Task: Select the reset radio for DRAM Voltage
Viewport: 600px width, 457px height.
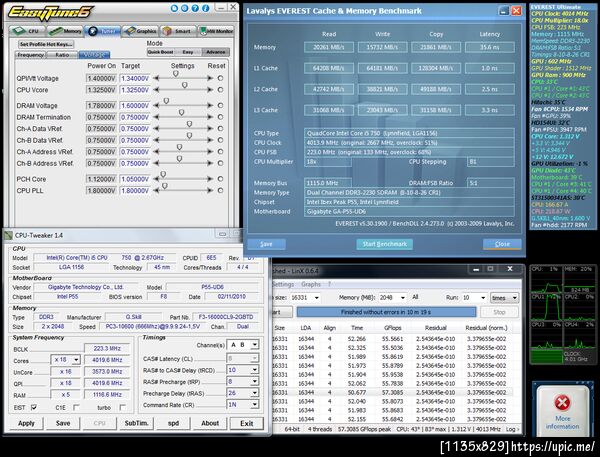Action: pos(220,105)
